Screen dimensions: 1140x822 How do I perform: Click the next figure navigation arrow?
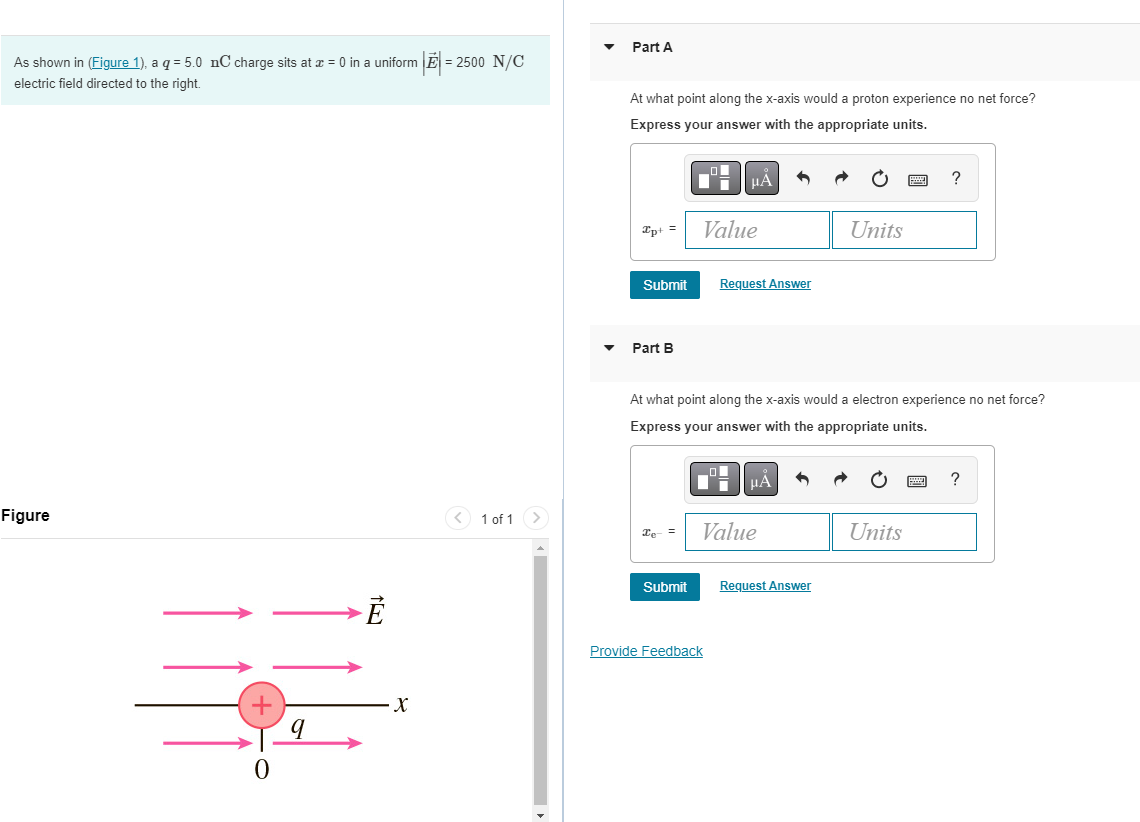[536, 518]
